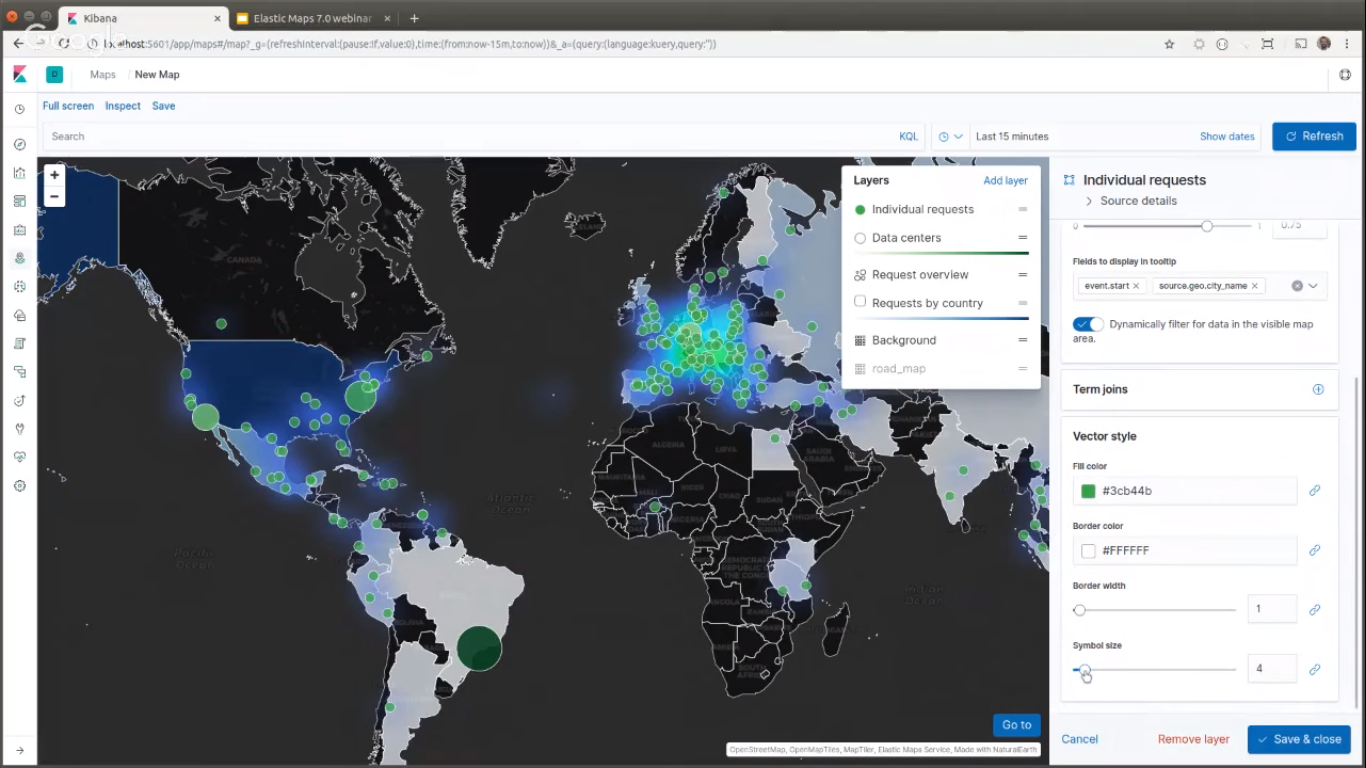Open Discover using the compass sidebar icon
Viewport: 1366px width, 768px height.
tap(18, 144)
